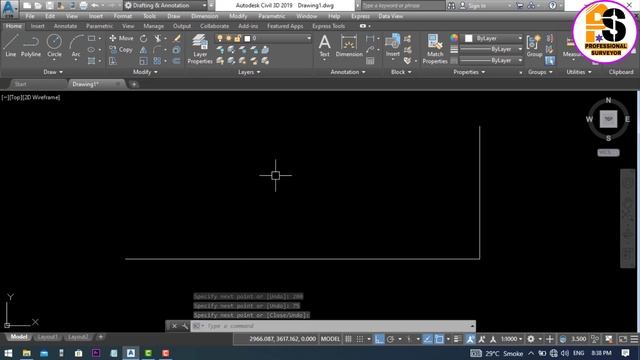Expand the Draw panel
The height and width of the screenshot is (360, 640).
click(x=53, y=72)
